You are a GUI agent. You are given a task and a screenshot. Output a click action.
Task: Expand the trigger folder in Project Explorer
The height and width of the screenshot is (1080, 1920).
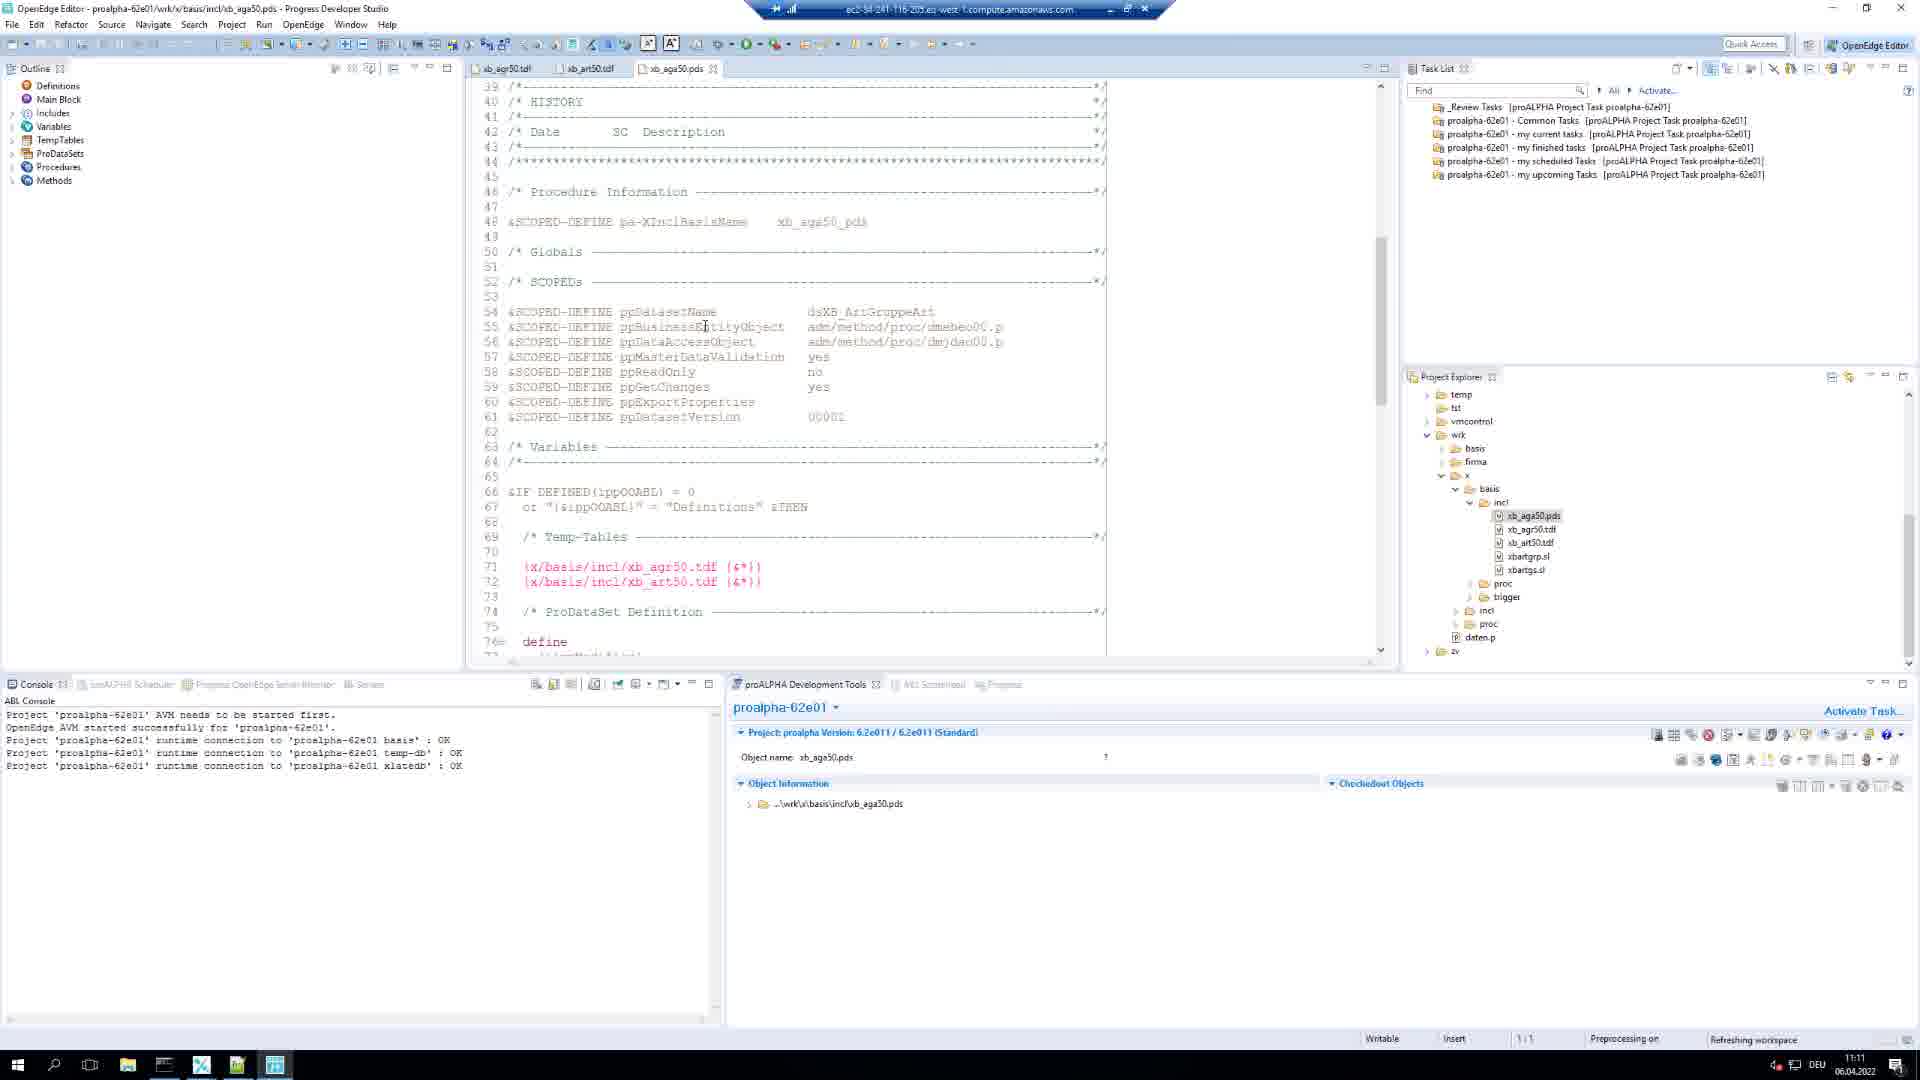click(1470, 598)
